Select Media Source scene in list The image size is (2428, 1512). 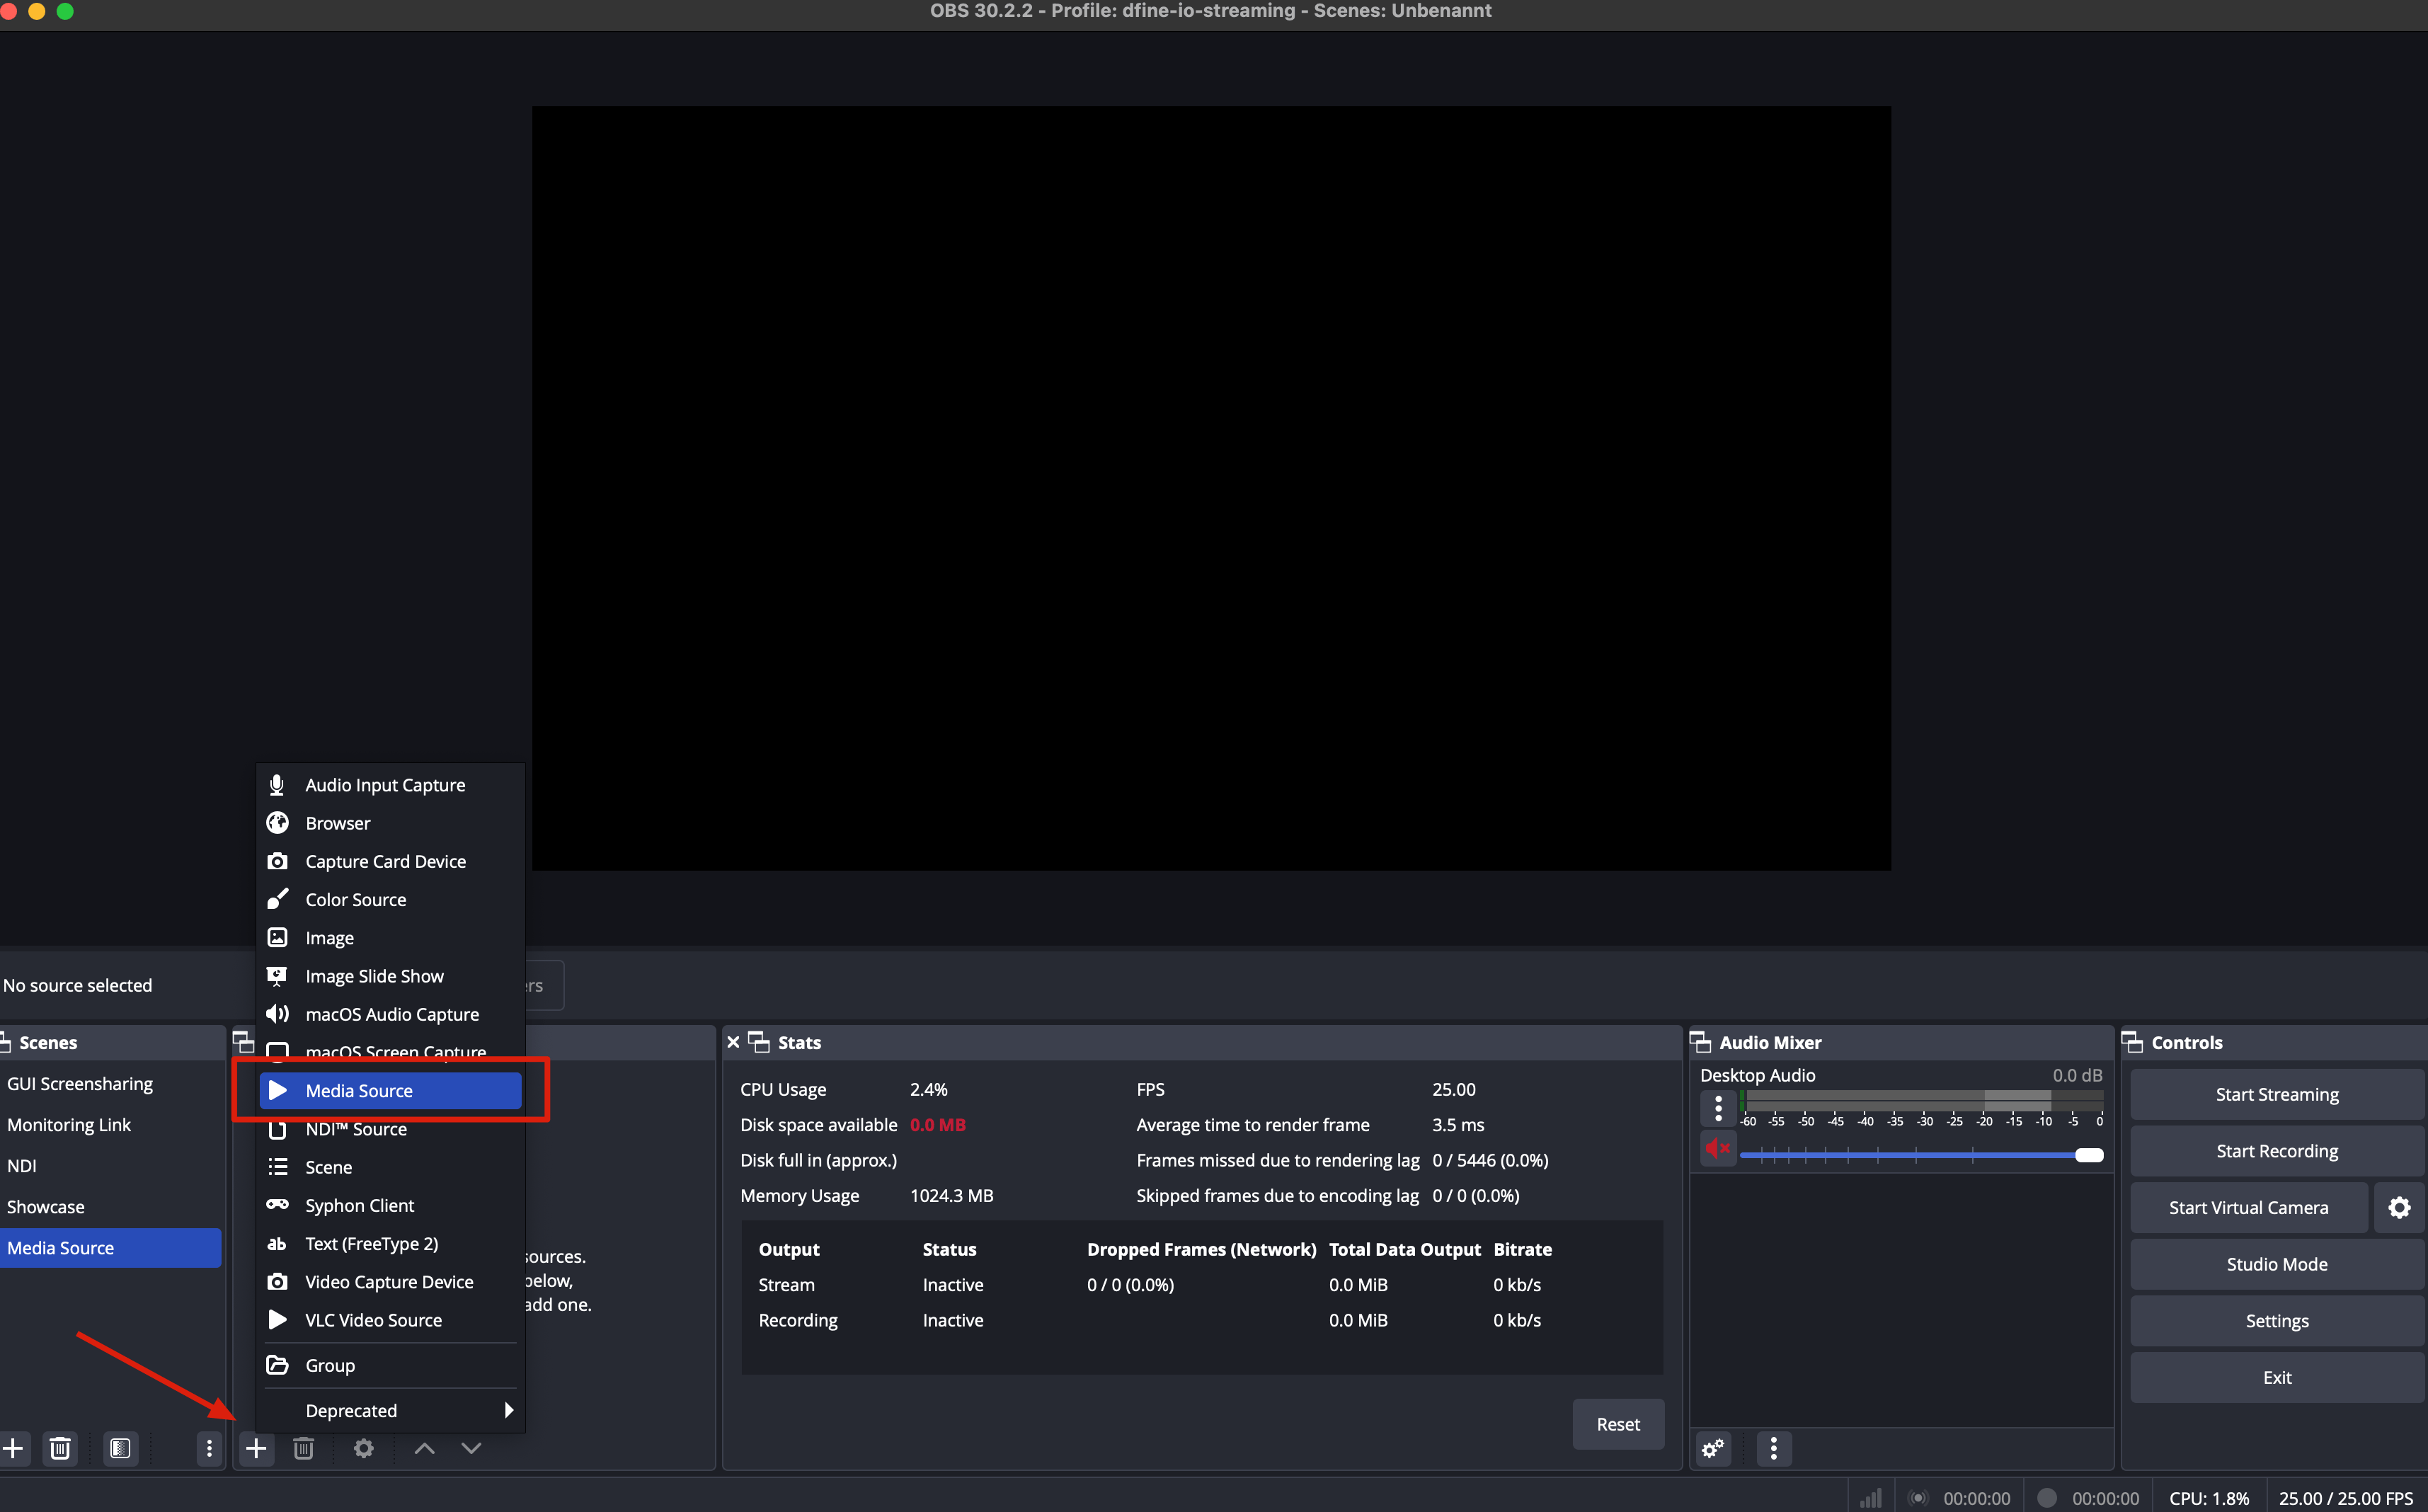[x=110, y=1247]
